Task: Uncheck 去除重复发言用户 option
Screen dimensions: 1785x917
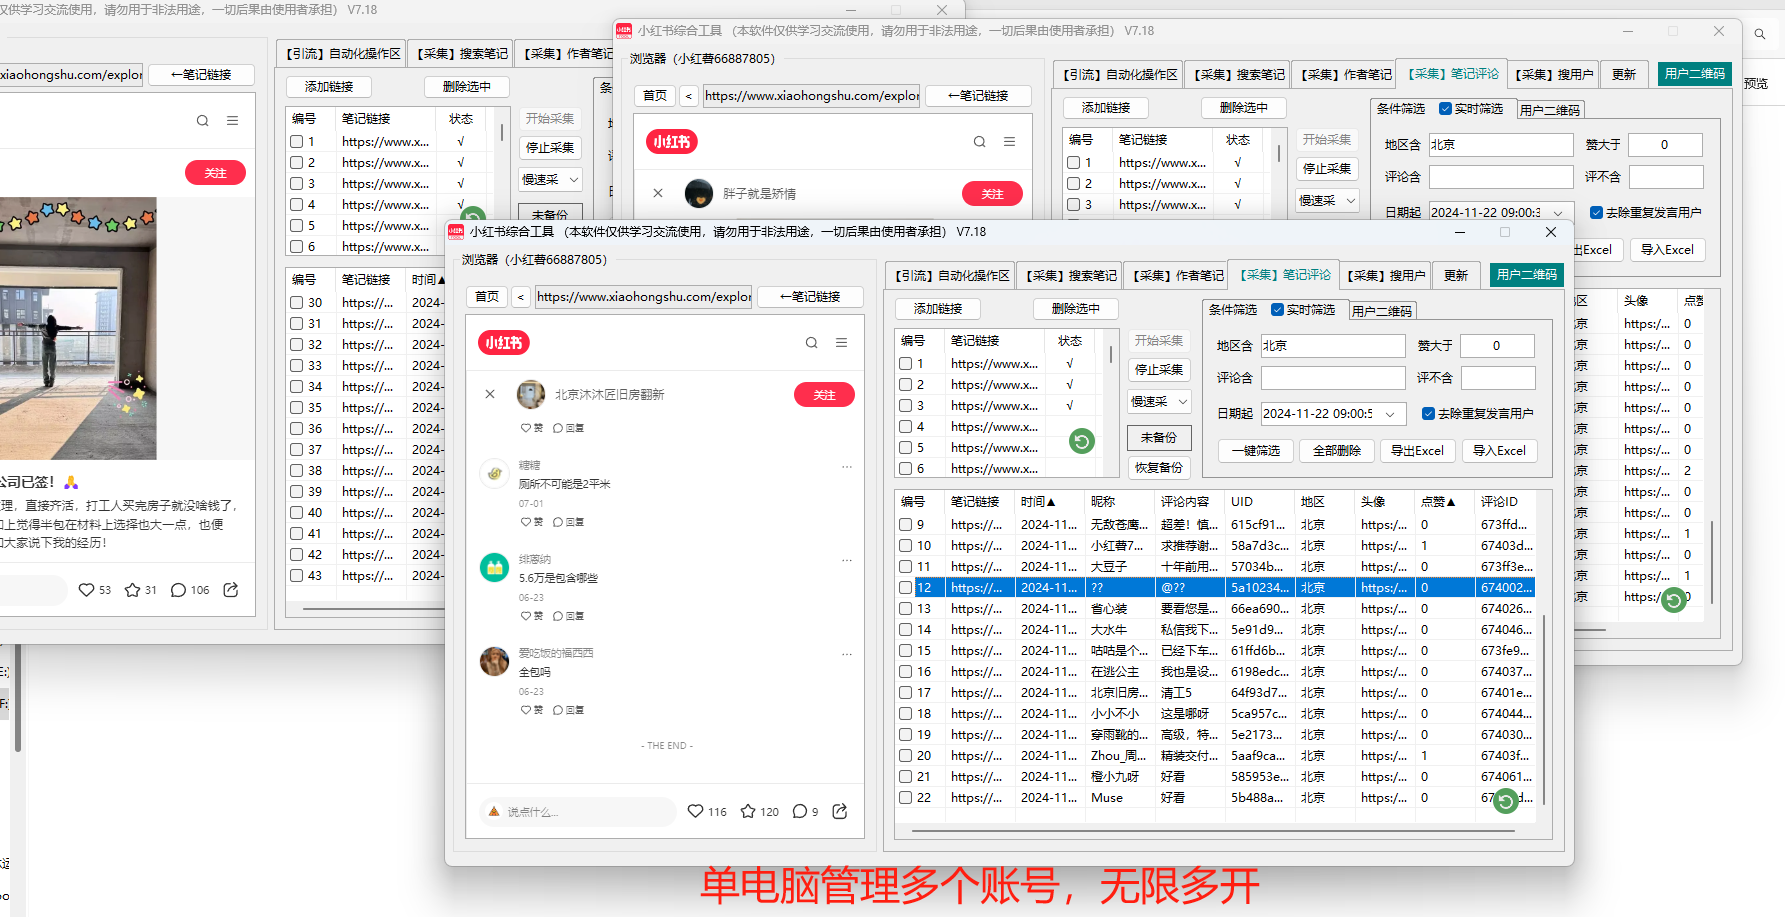Action: 1428,413
